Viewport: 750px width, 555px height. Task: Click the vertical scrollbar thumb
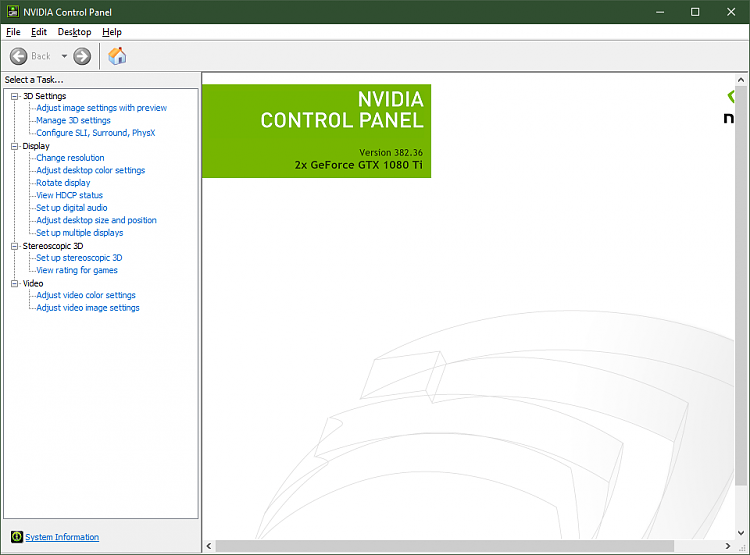click(741, 286)
